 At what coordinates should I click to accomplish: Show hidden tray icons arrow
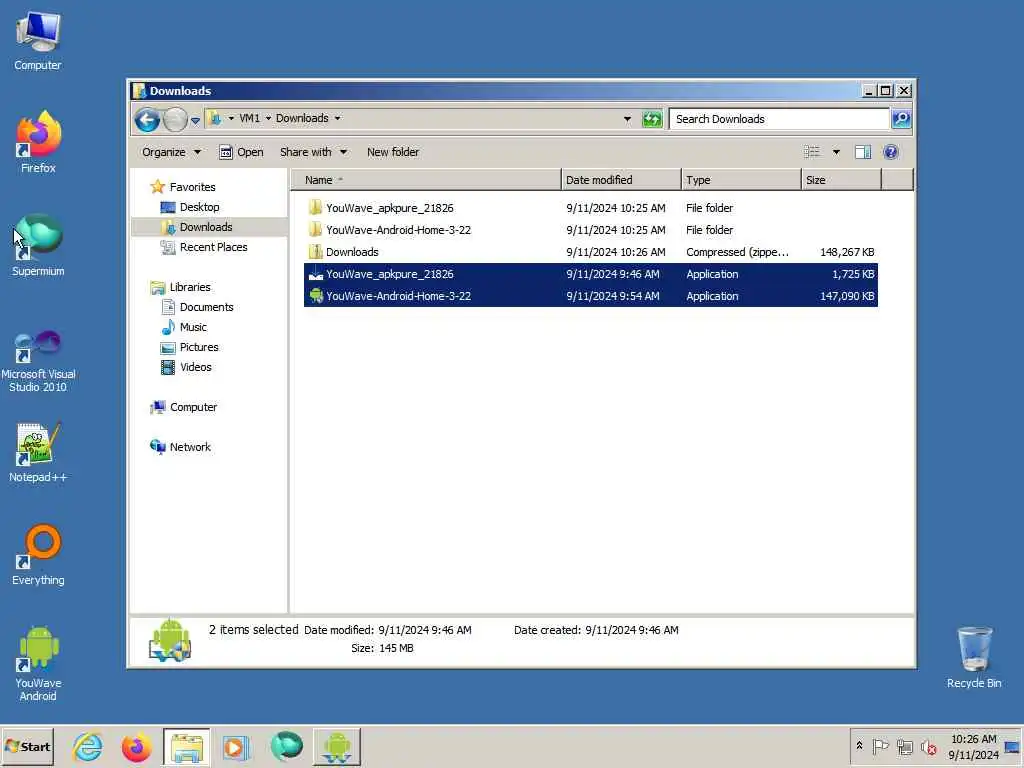[x=859, y=746]
